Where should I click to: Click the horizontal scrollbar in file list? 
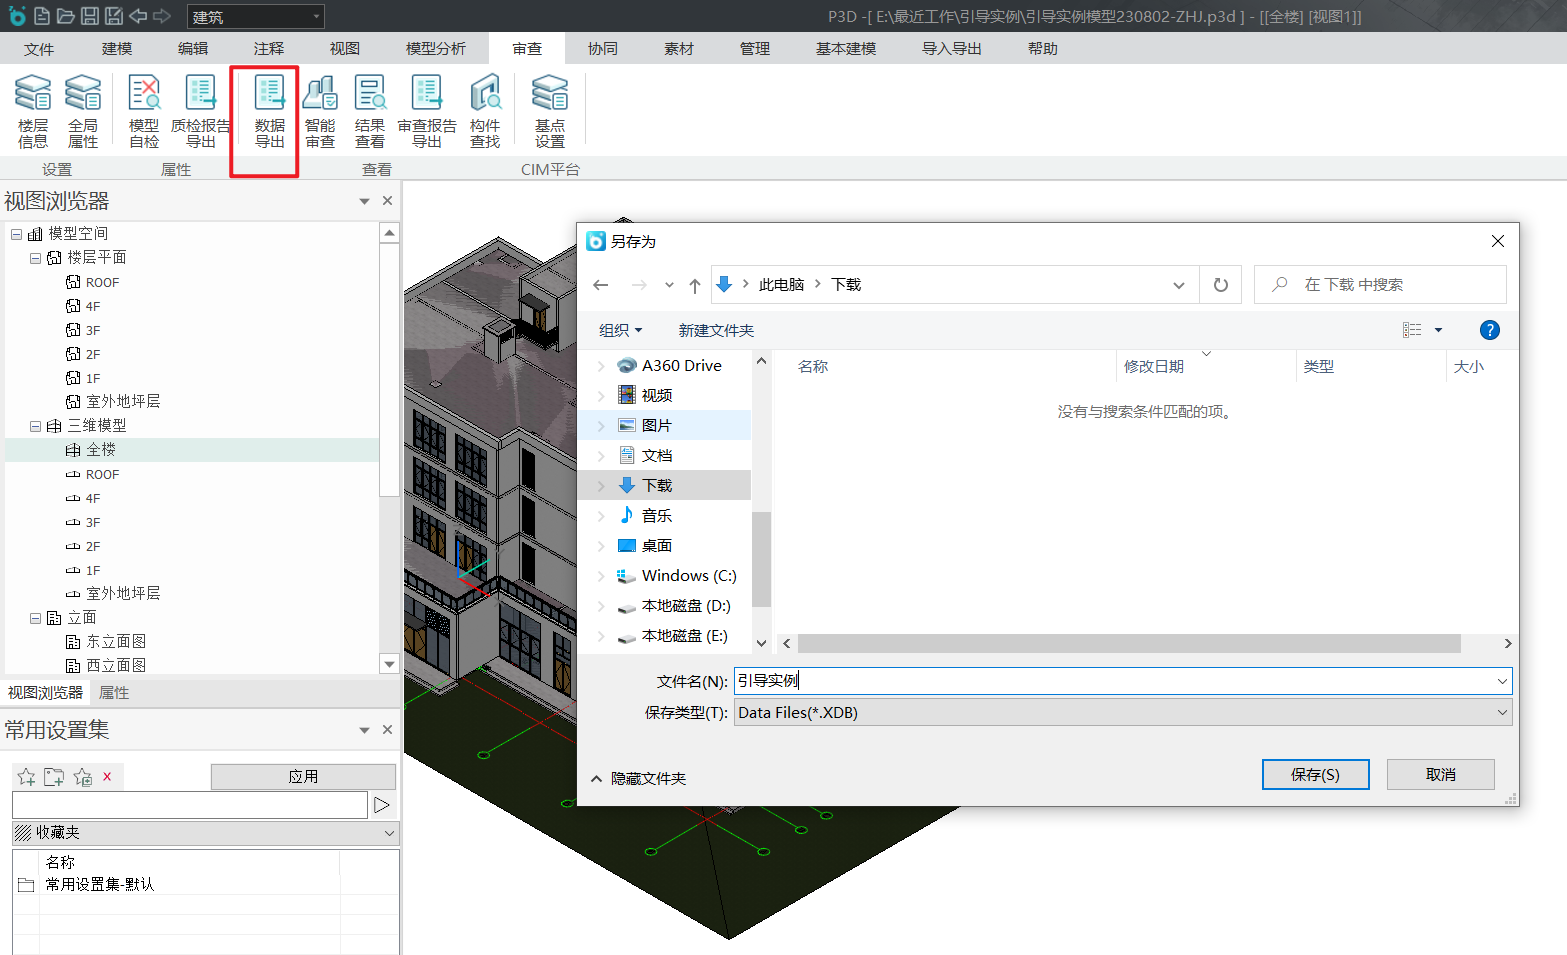[1128, 644]
